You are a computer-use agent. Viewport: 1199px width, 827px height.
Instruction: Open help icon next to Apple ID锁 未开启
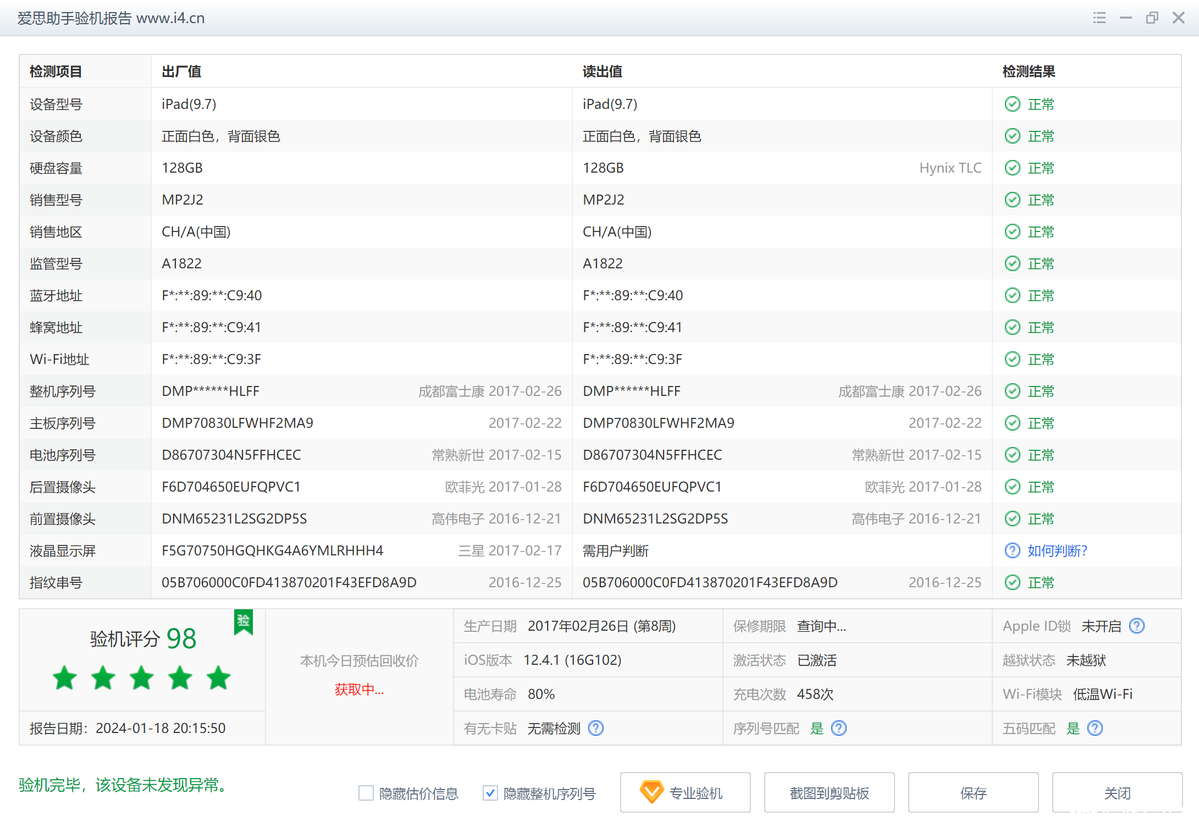(x=1137, y=626)
